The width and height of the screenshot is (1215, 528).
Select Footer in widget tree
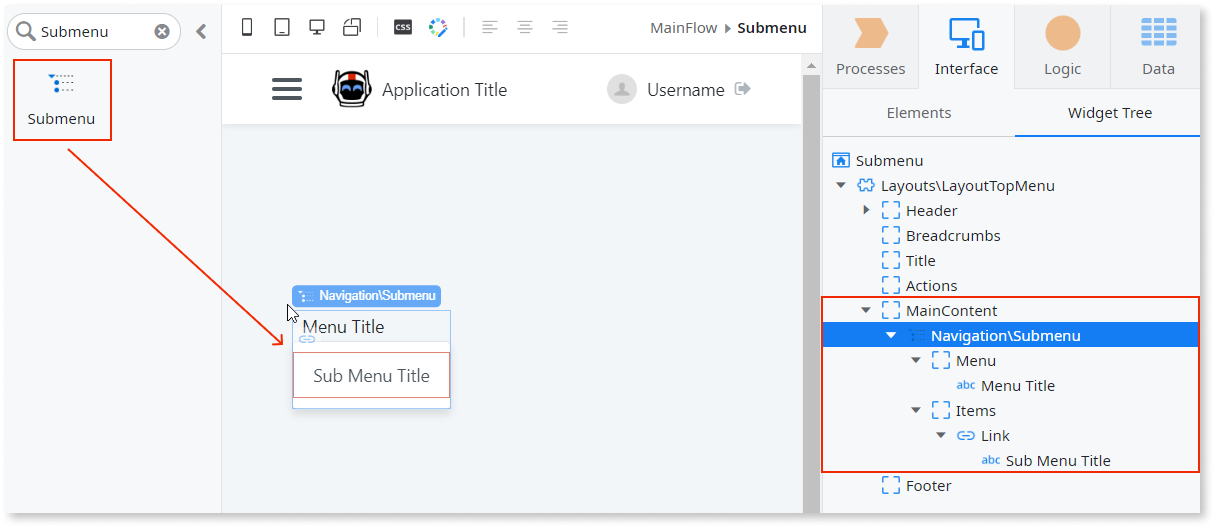(928, 486)
